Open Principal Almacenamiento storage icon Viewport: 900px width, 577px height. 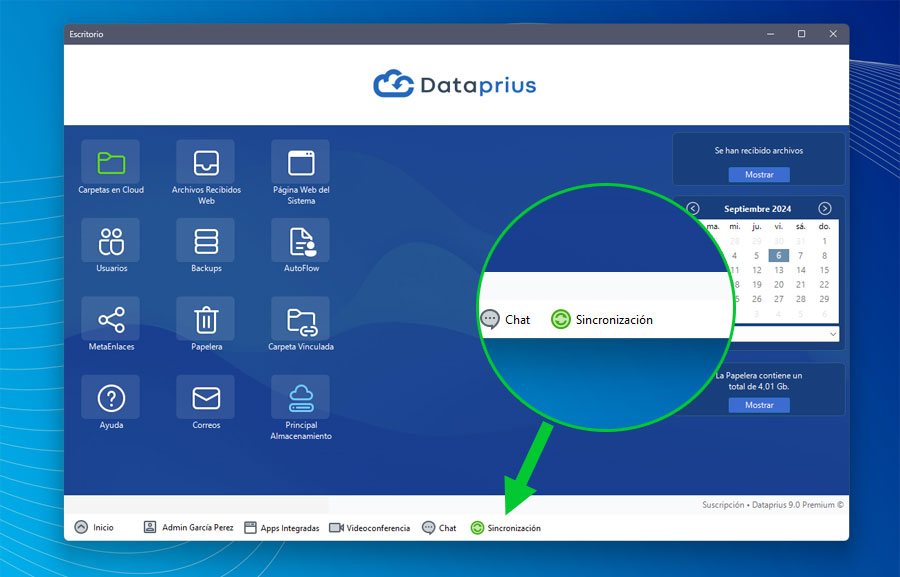tap(301, 398)
